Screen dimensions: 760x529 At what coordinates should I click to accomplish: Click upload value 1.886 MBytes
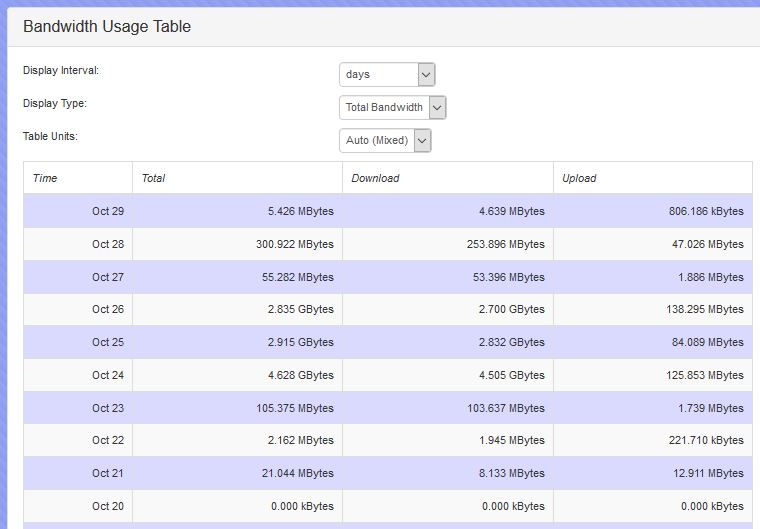(x=711, y=277)
